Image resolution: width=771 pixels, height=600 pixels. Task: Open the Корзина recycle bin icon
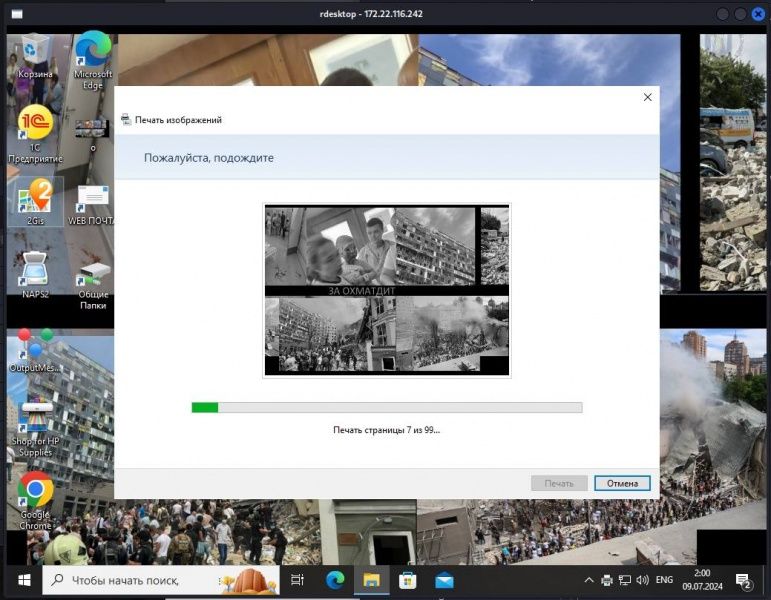tap(36, 50)
